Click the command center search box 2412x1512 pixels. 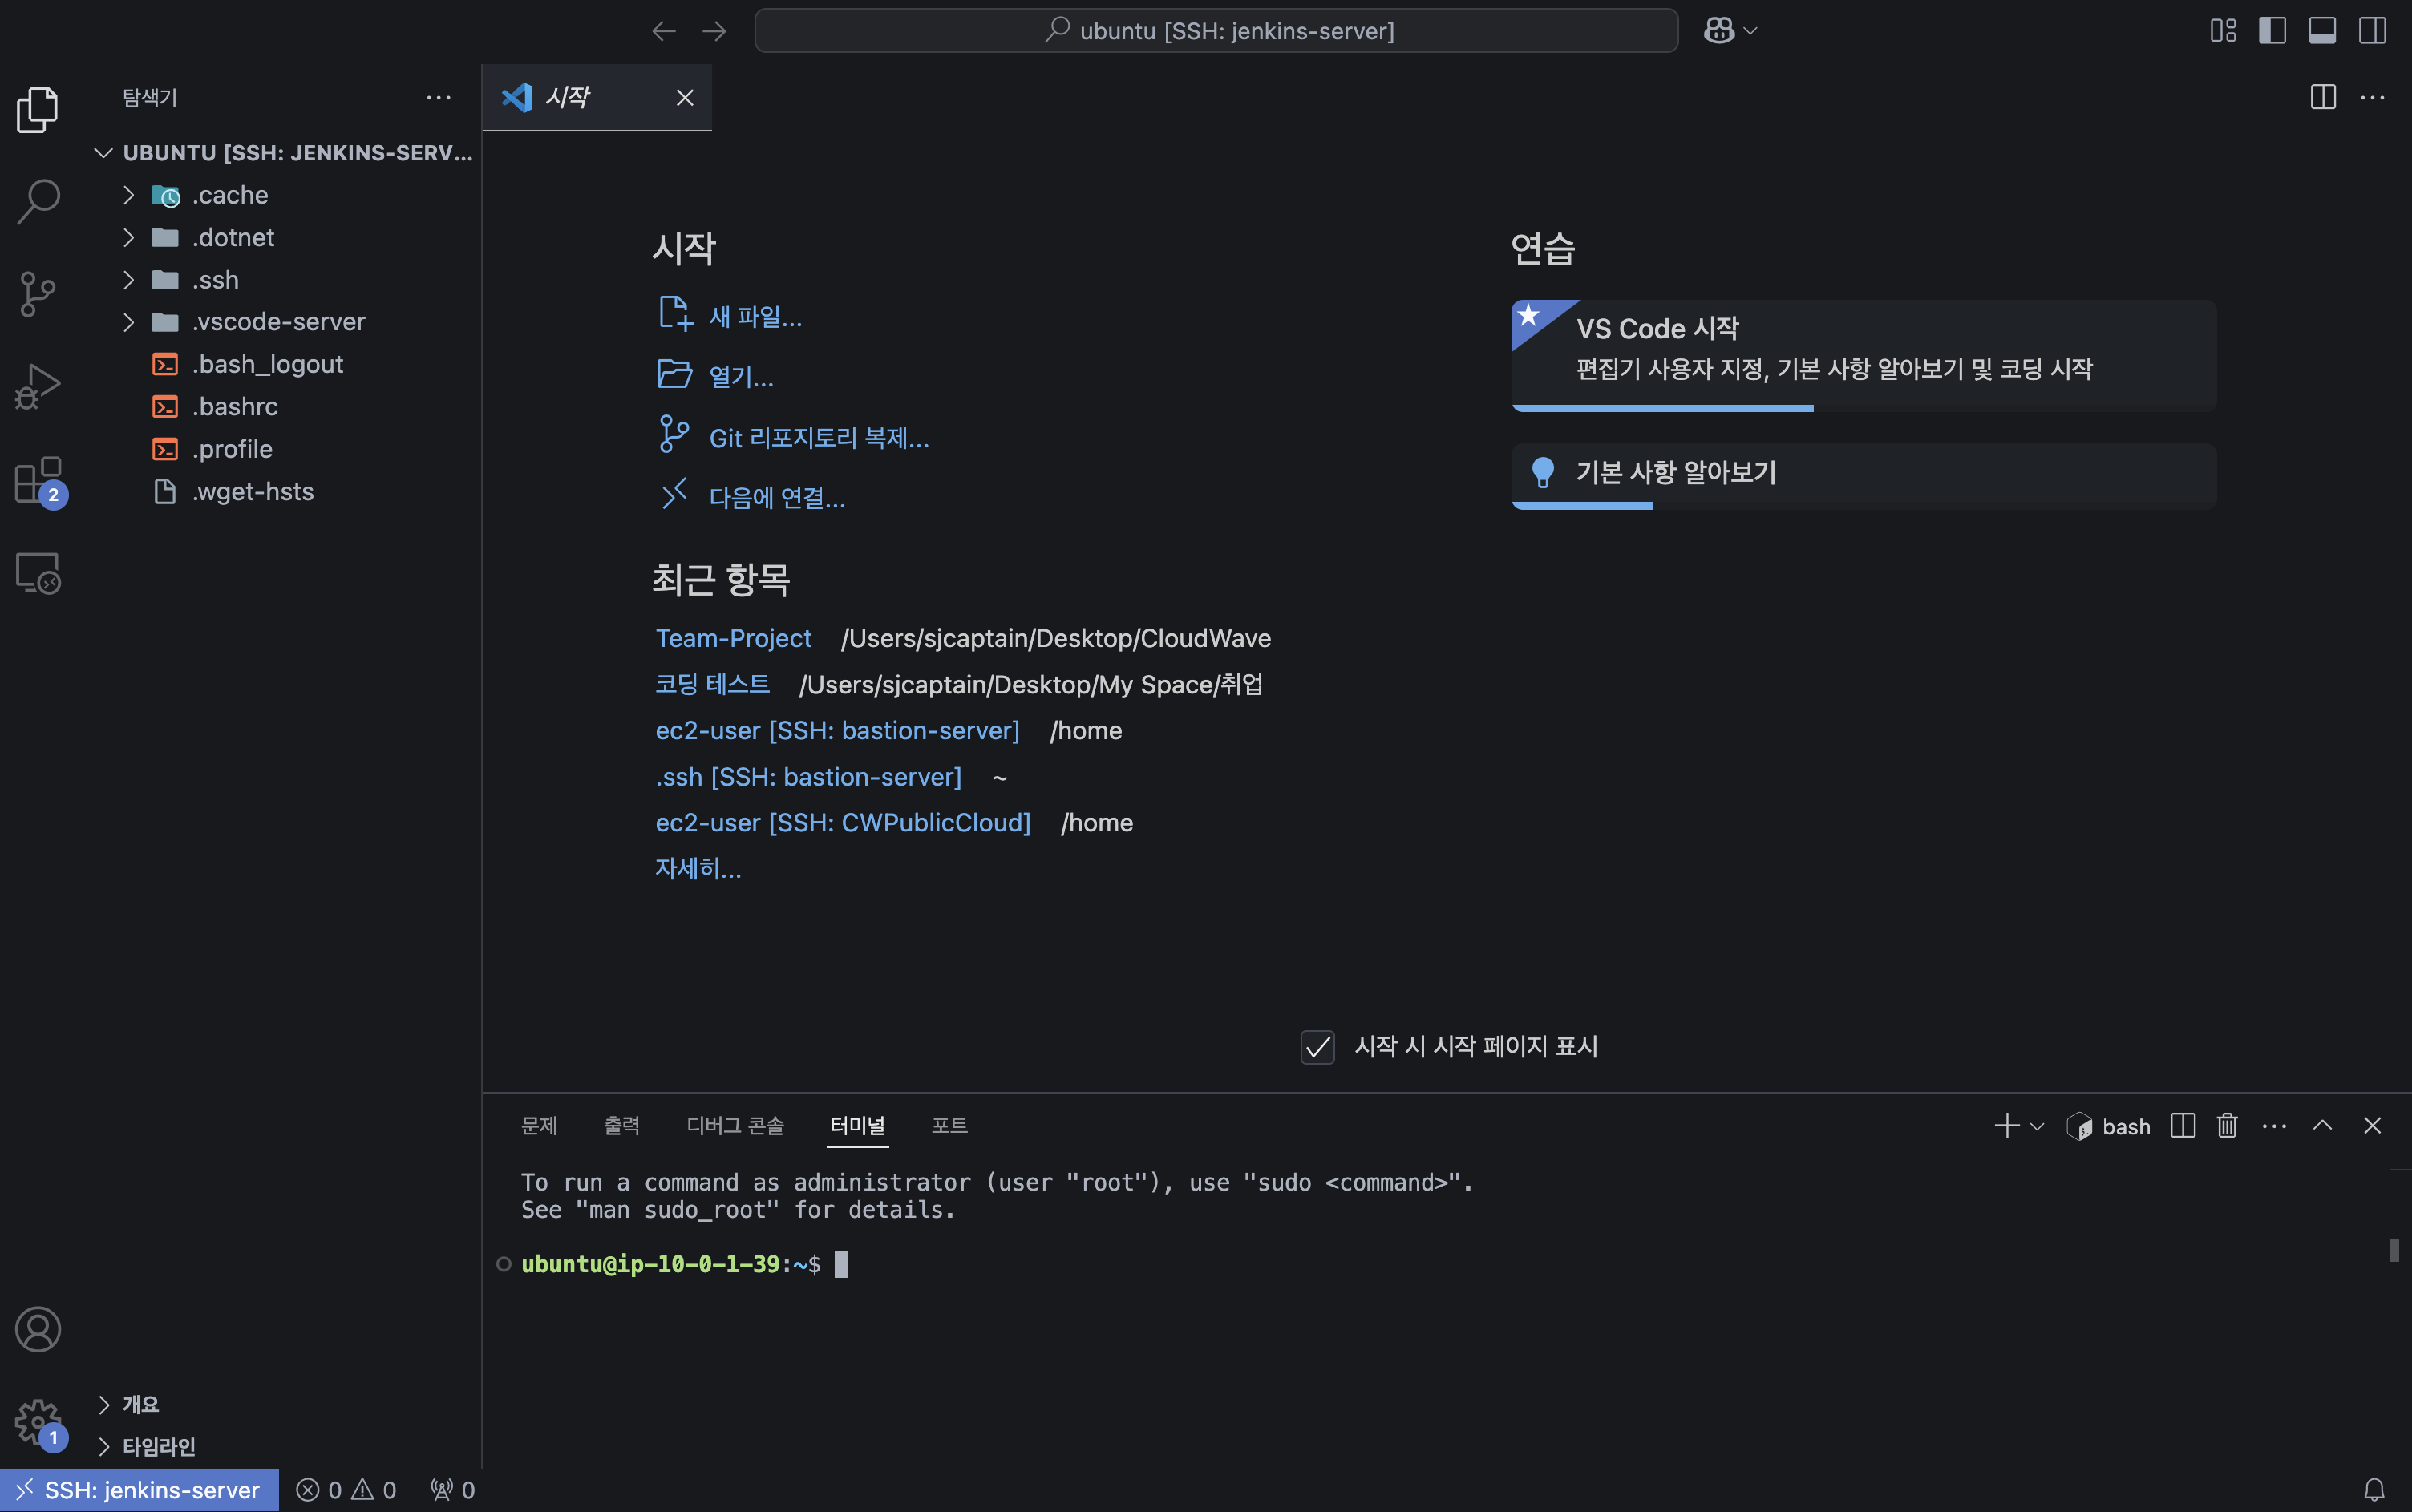(1216, 31)
